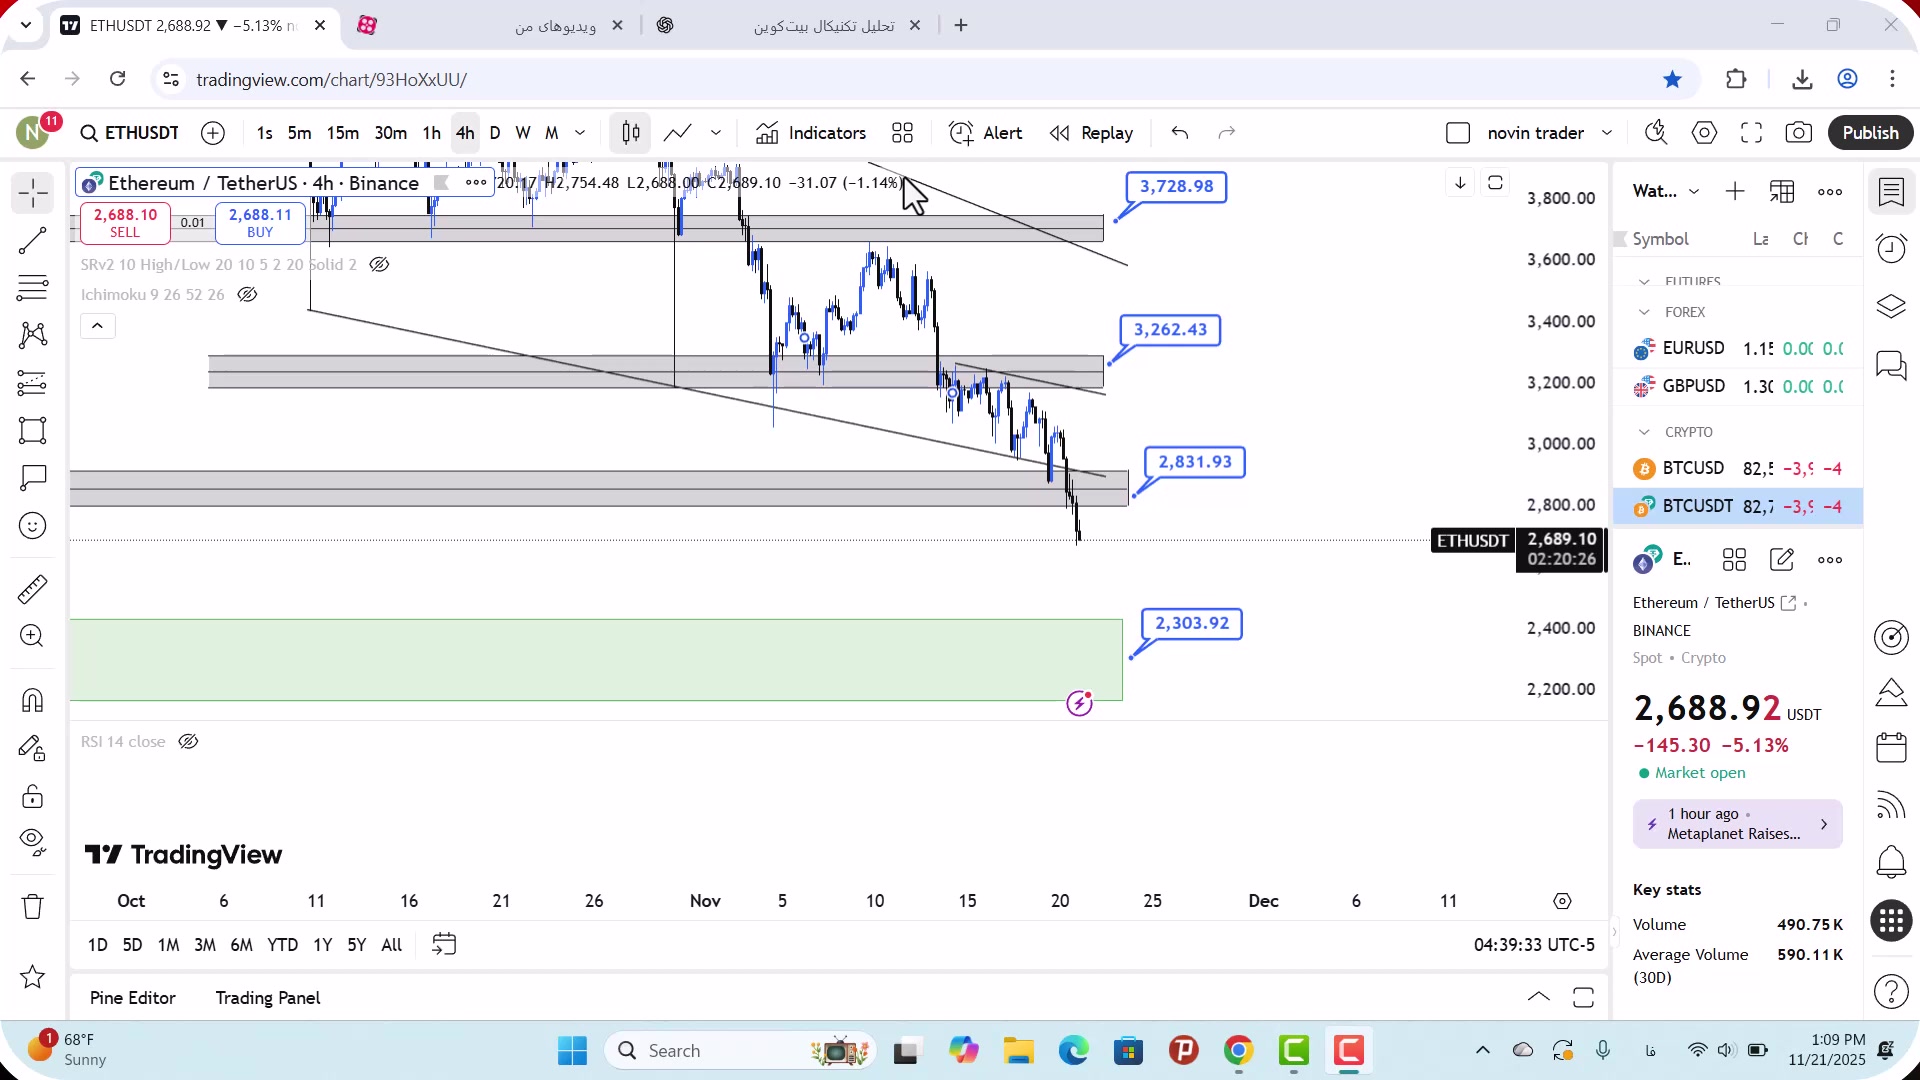Show RSI indicator with eye icon
Screen dimensions: 1920x1080
[188, 742]
